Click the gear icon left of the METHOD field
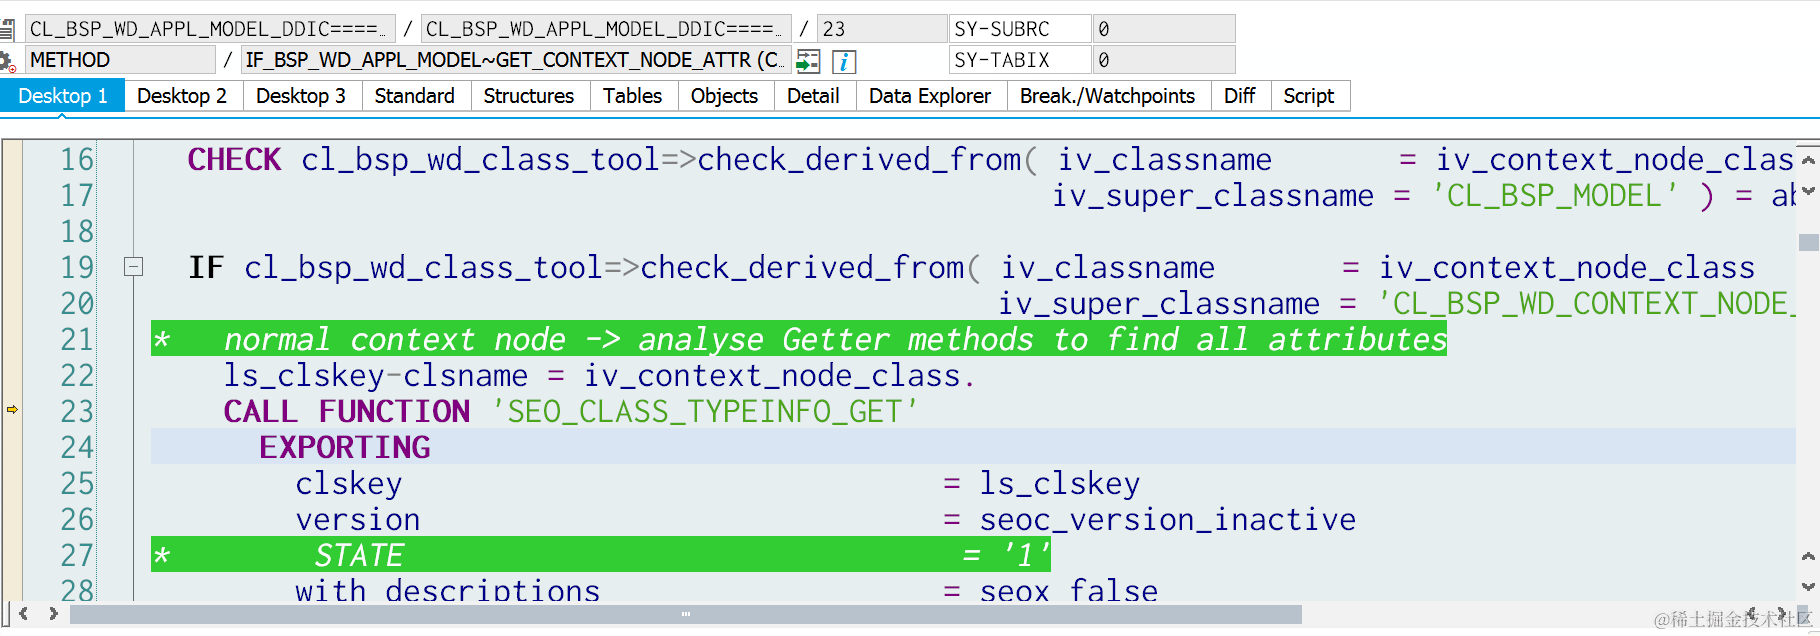The width and height of the screenshot is (1820, 636). (x=6, y=61)
